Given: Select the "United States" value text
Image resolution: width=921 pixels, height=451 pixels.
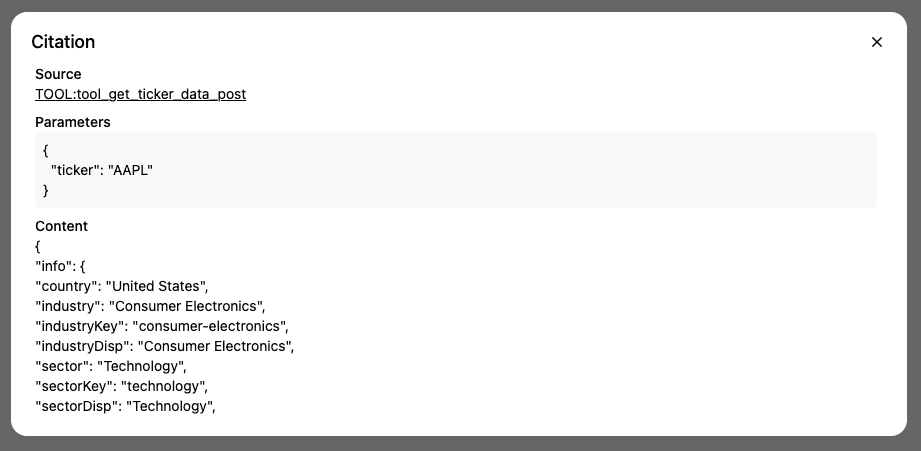Looking at the screenshot, I should pos(156,286).
